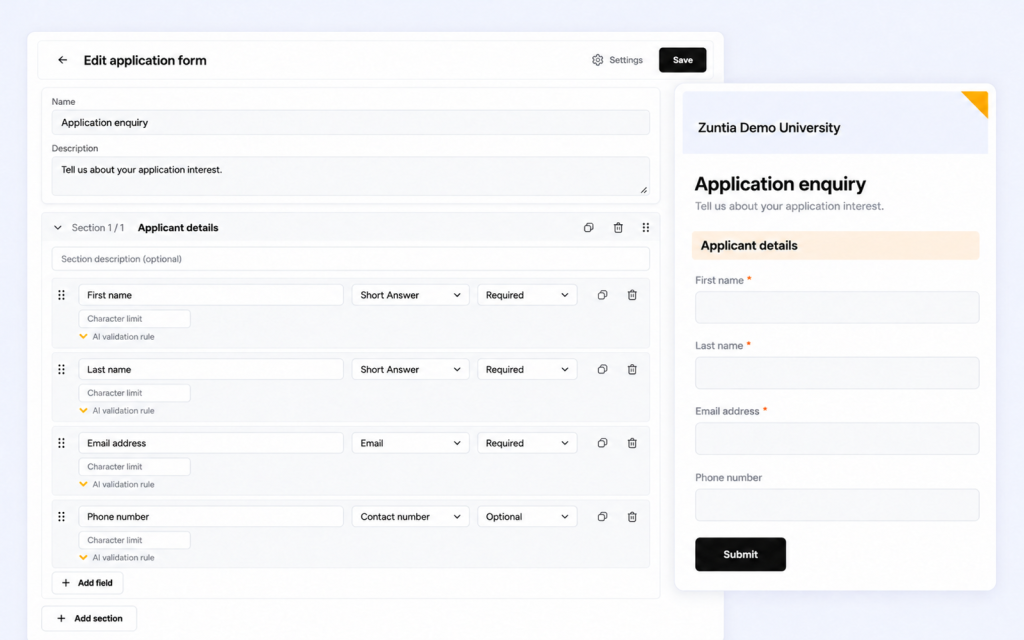Open First name type dropdown (Short Answer)
The image size is (1024, 640).
(410, 295)
